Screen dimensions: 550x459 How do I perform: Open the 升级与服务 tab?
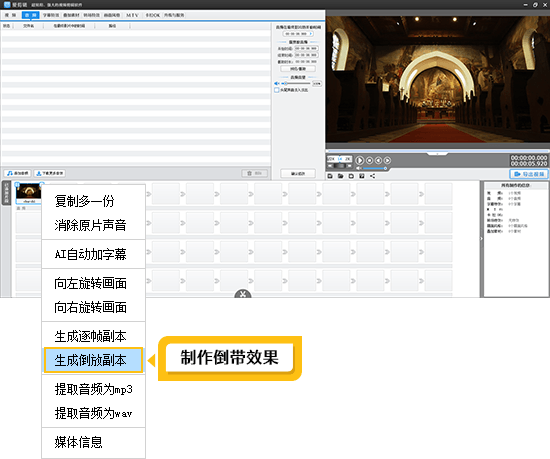coord(174,15)
